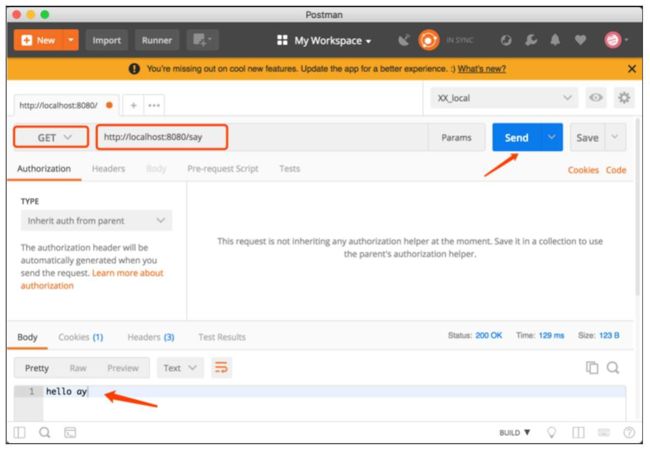Click the New button
This screenshot has width=650, height=452.
(x=38, y=40)
